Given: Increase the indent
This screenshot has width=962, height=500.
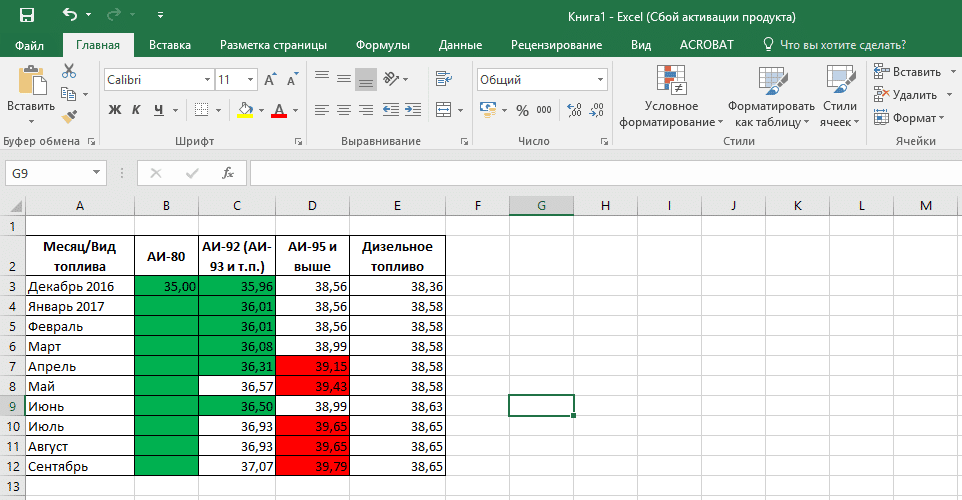Looking at the screenshot, I should coord(413,110).
